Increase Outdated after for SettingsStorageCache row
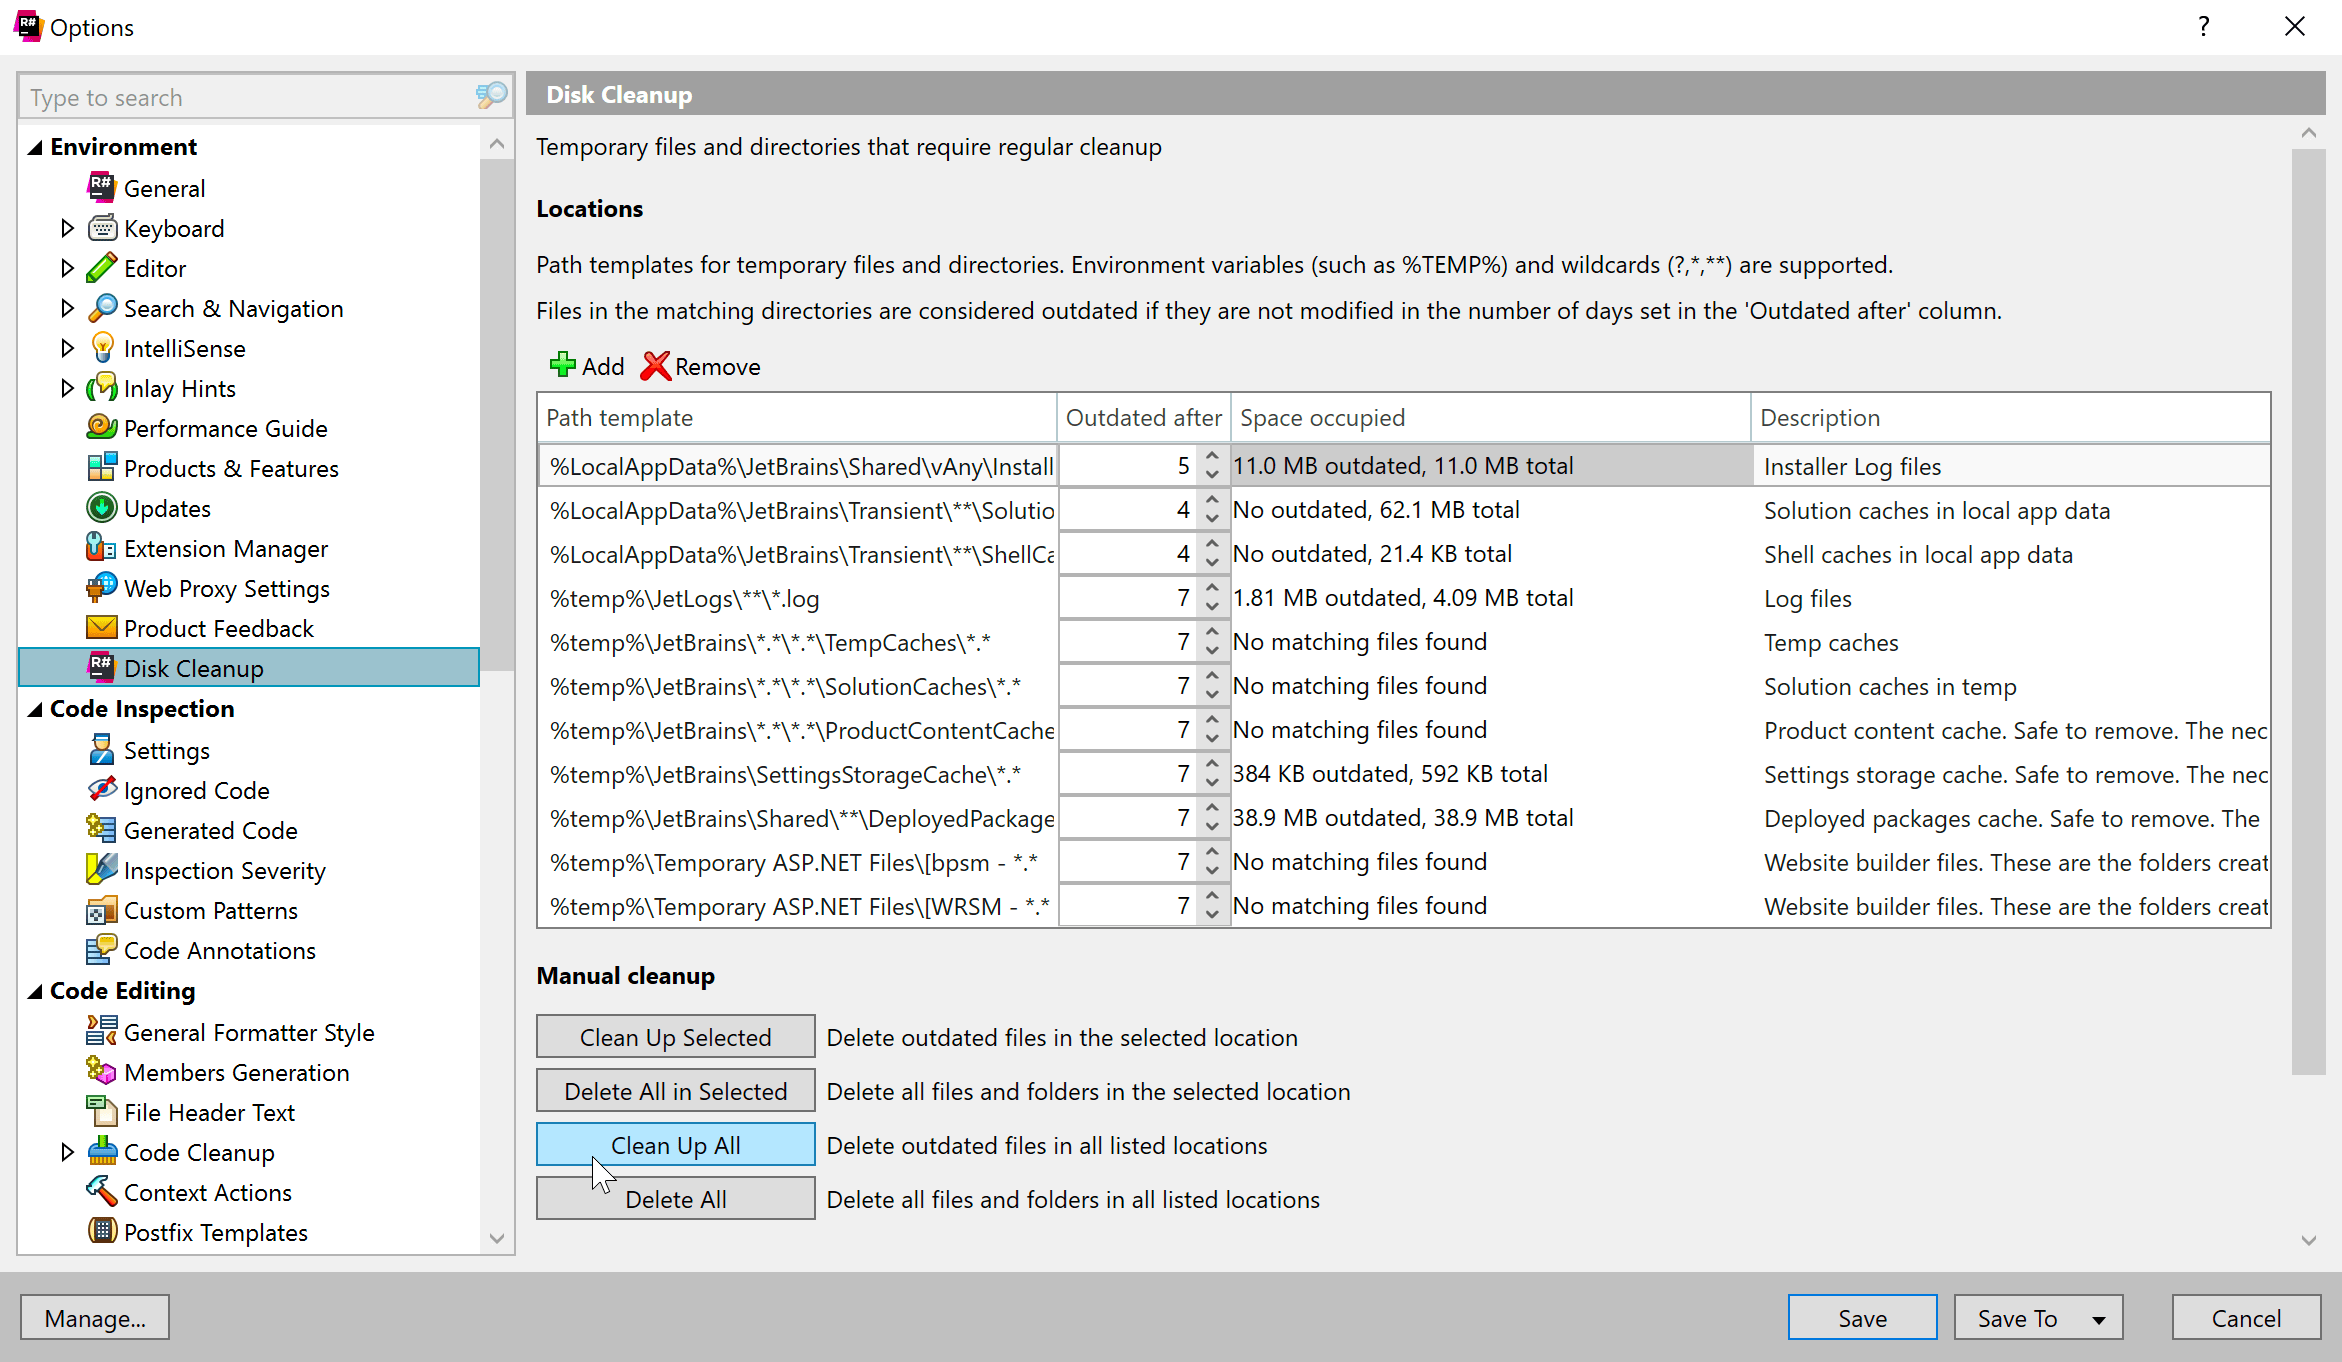This screenshot has height=1362, width=2342. 1212,764
